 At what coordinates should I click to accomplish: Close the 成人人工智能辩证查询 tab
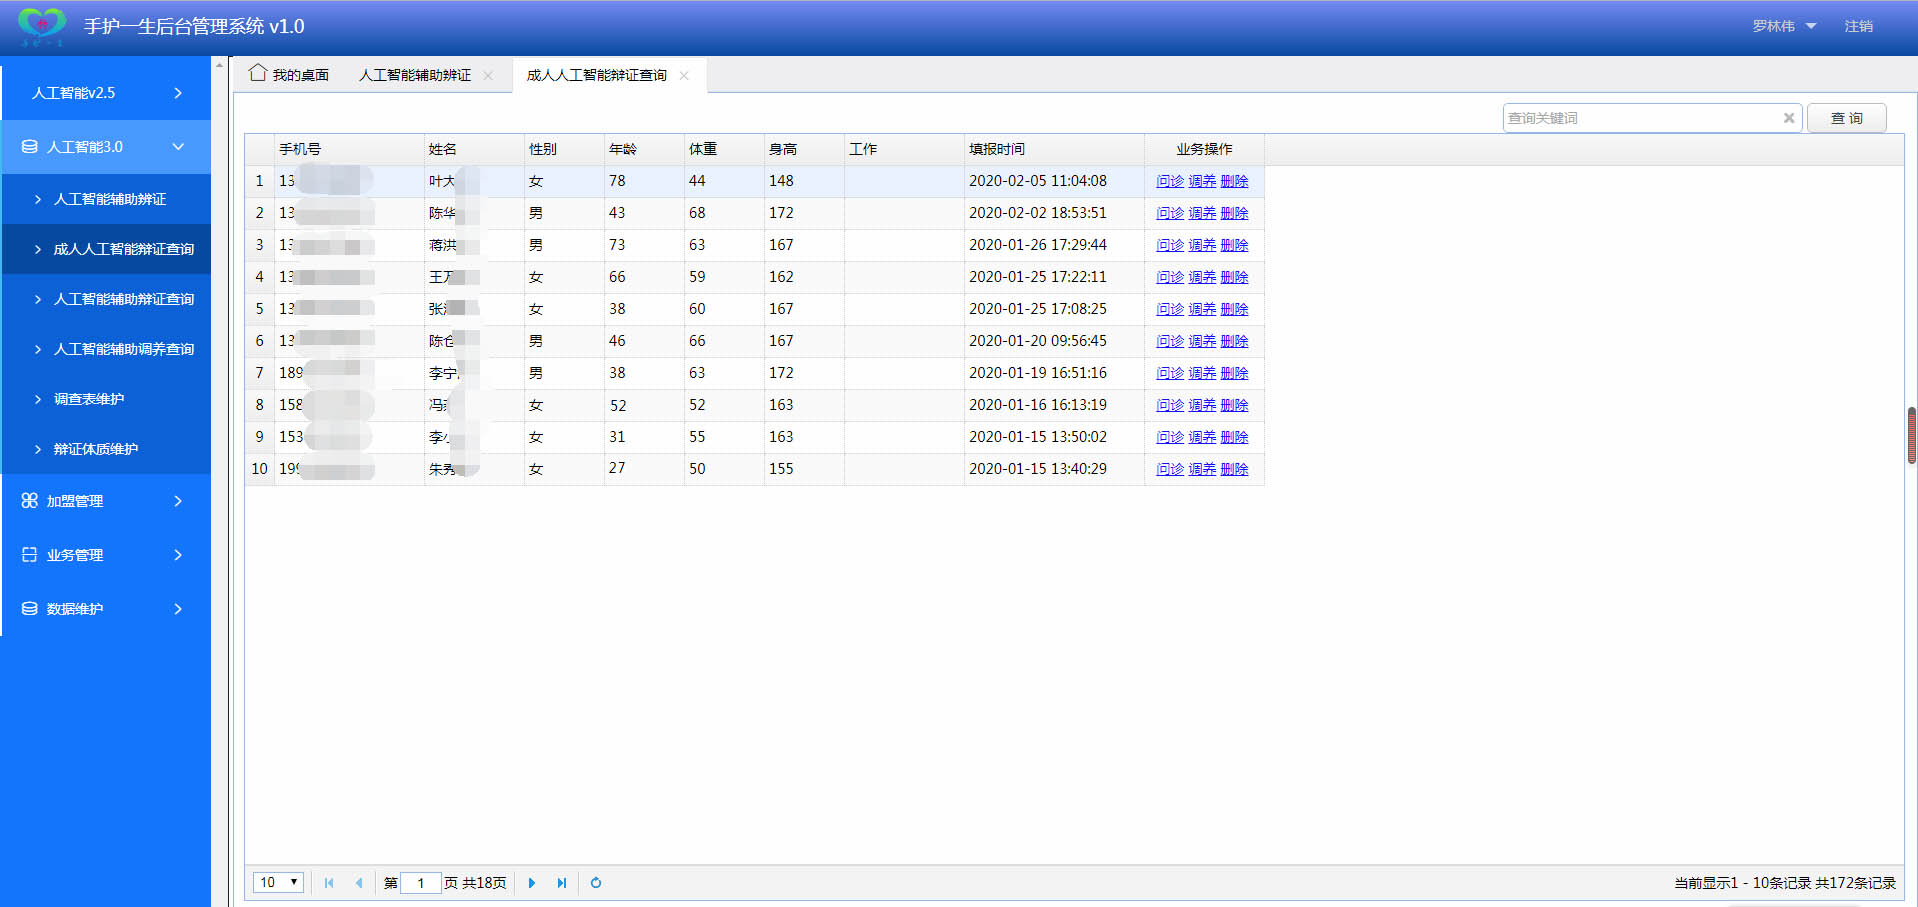click(x=684, y=76)
